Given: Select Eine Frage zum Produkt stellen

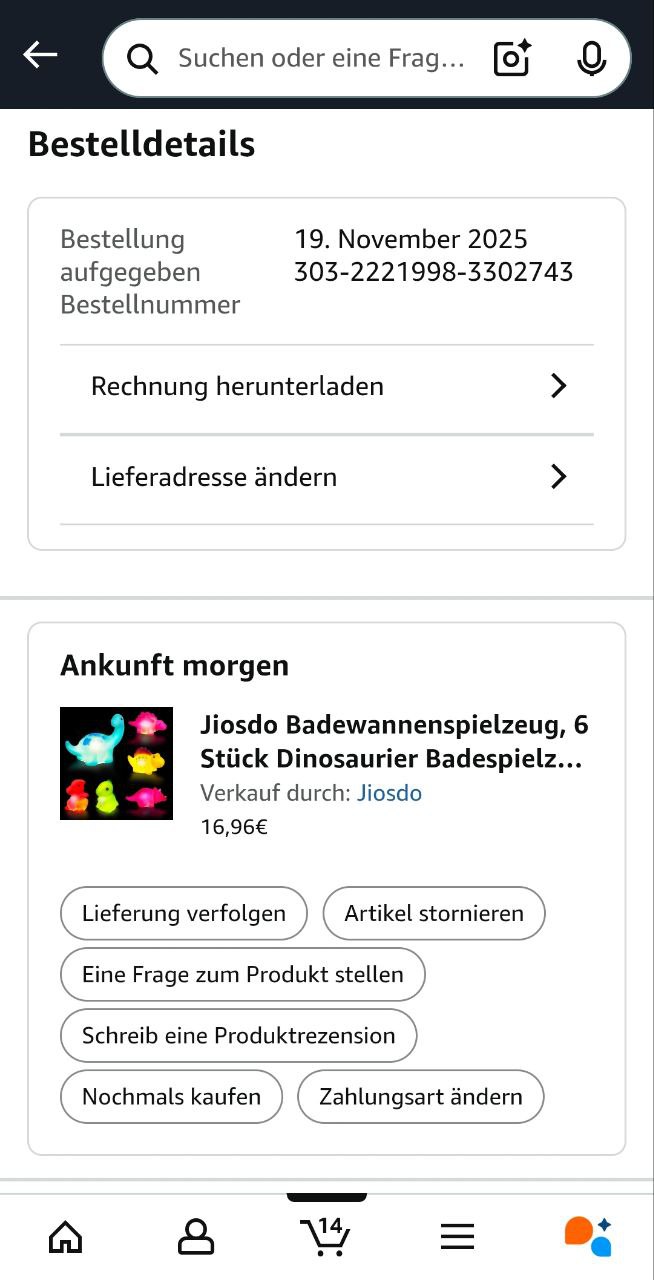Looking at the screenshot, I should click(x=243, y=974).
